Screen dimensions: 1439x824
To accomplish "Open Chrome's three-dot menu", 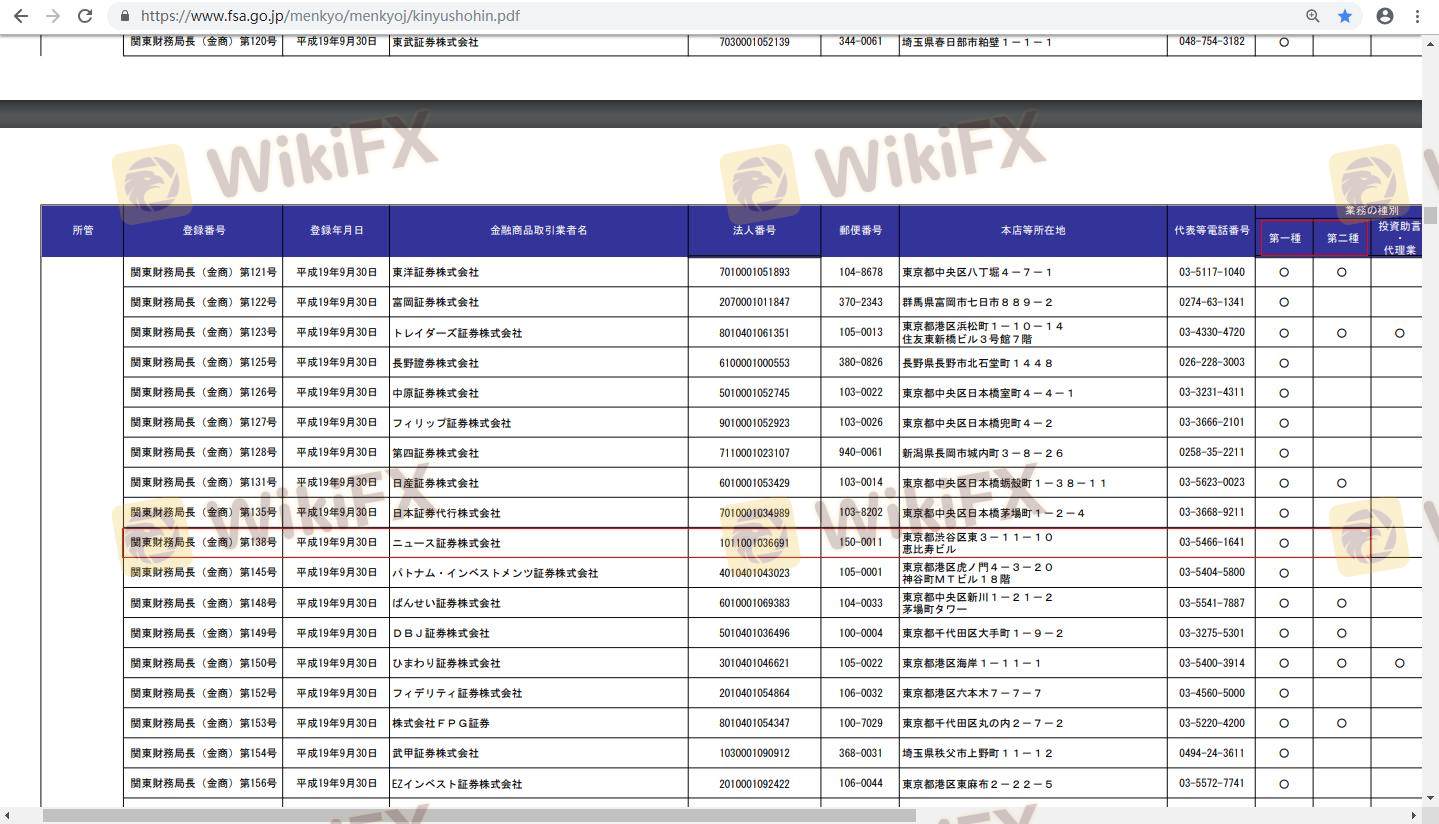I will pyautogui.click(x=1418, y=16).
